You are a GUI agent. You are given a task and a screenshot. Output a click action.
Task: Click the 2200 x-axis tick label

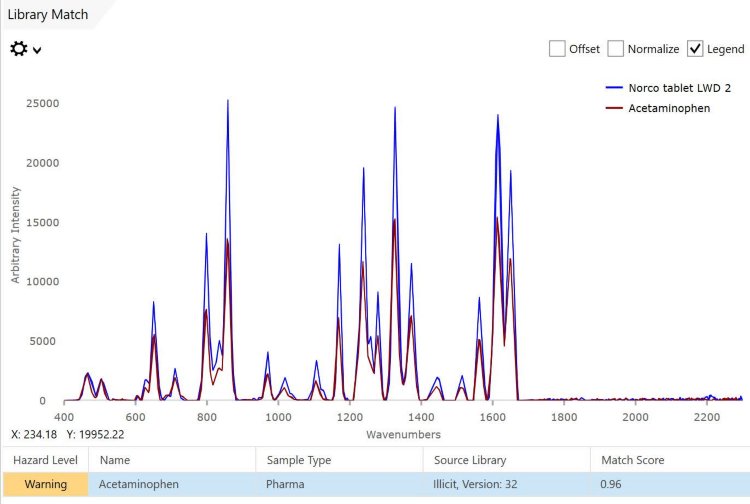point(706,417)
